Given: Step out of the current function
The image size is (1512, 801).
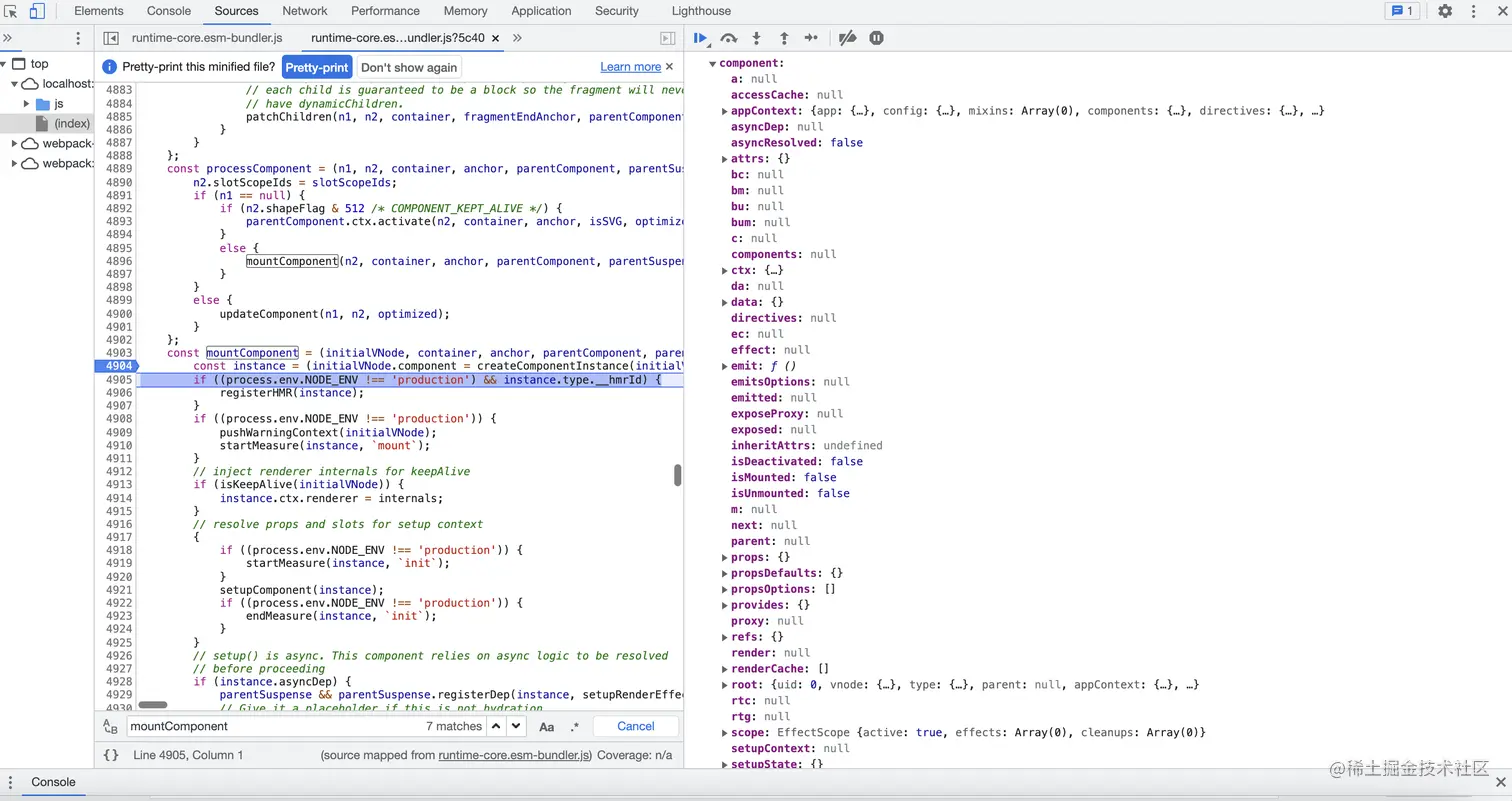Looking at the screenshot, I should 784,38.
